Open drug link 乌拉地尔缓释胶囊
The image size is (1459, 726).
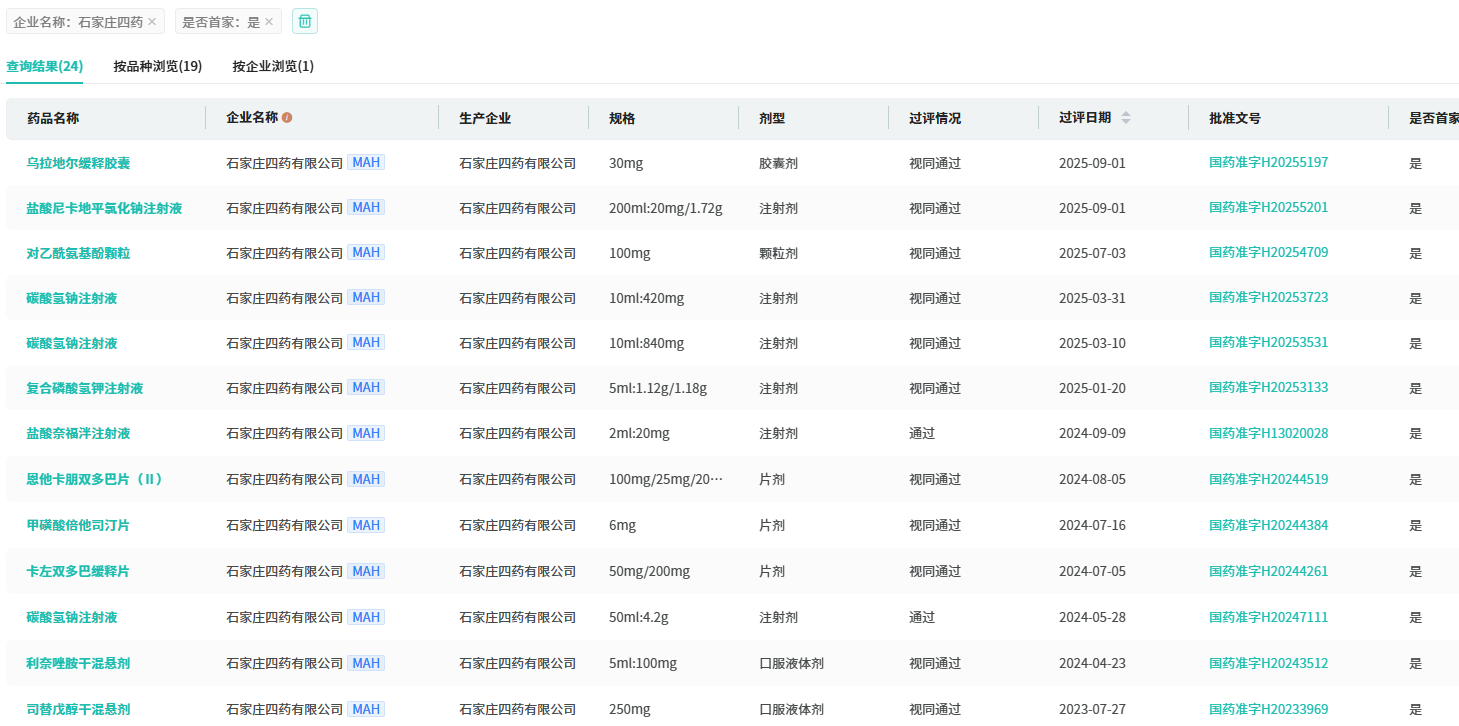78,163
